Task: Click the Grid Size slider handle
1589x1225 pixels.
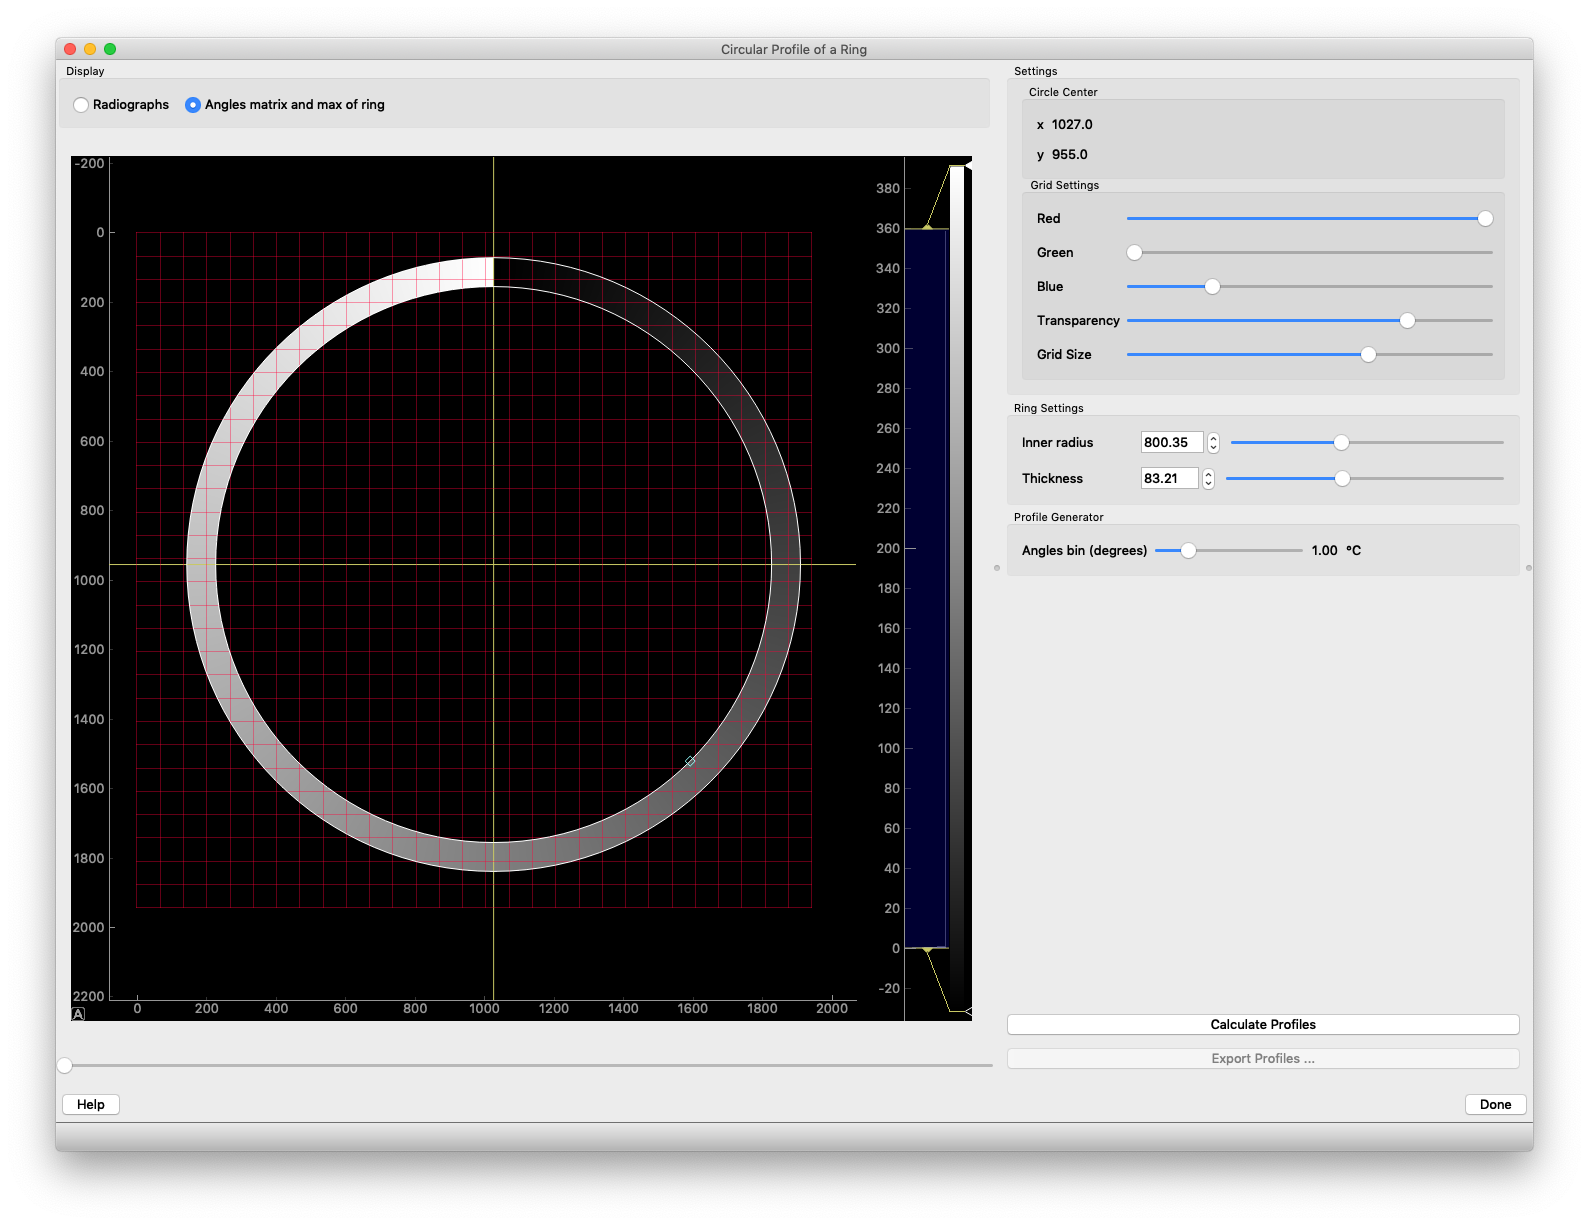Action: [x=1368, y=355]
